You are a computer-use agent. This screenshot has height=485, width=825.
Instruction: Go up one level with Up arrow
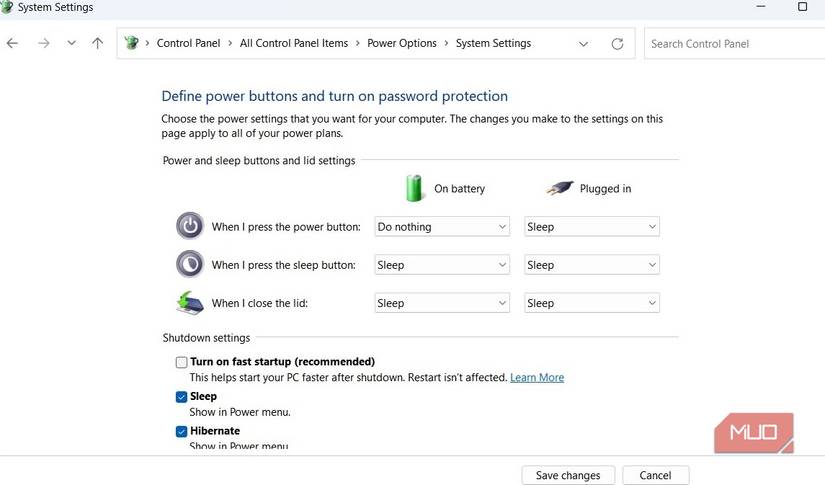(x=97, y=44)
